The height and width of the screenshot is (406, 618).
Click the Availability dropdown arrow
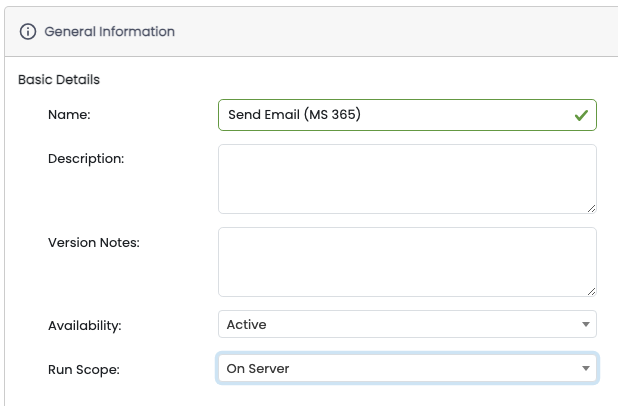[585, 325]
